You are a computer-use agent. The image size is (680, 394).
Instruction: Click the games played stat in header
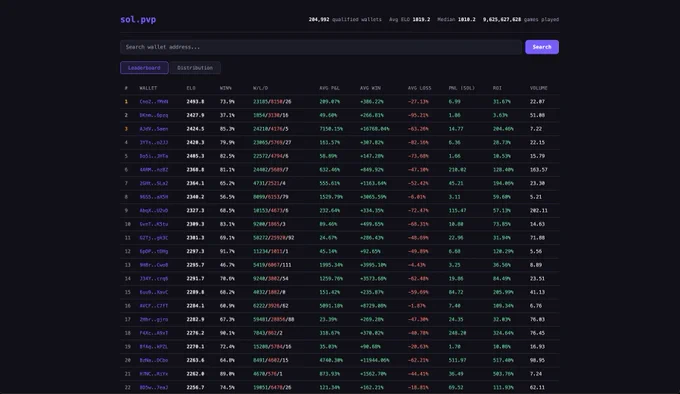[521, 20]
